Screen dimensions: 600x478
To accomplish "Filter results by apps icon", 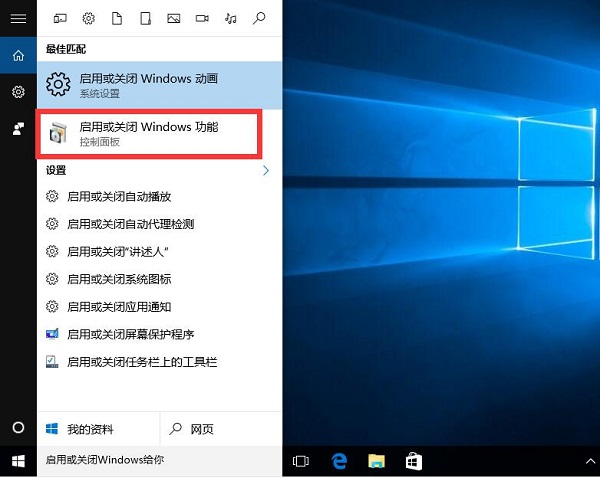I will coord(60,18).
